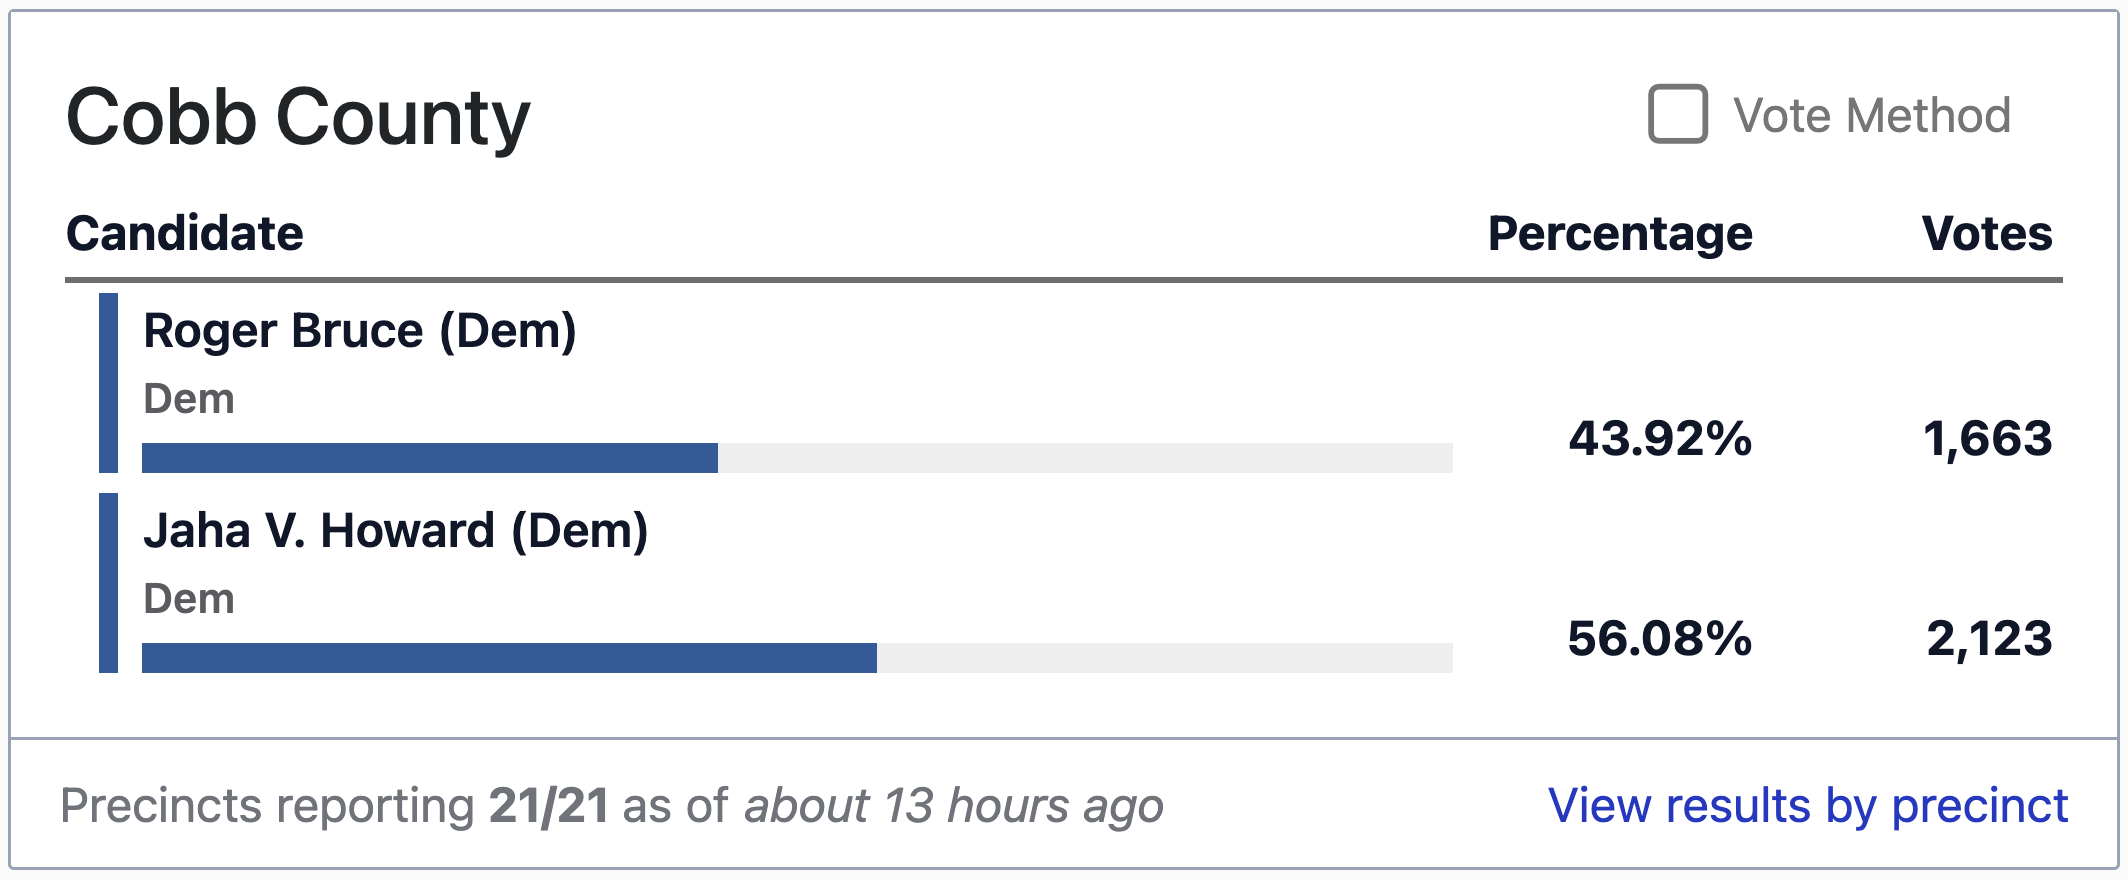Enable the Vote Method checkbox
Image resolution: width=2128 pixels, height=880 pixels.
pyautogui.click(x=1677, y=114)
